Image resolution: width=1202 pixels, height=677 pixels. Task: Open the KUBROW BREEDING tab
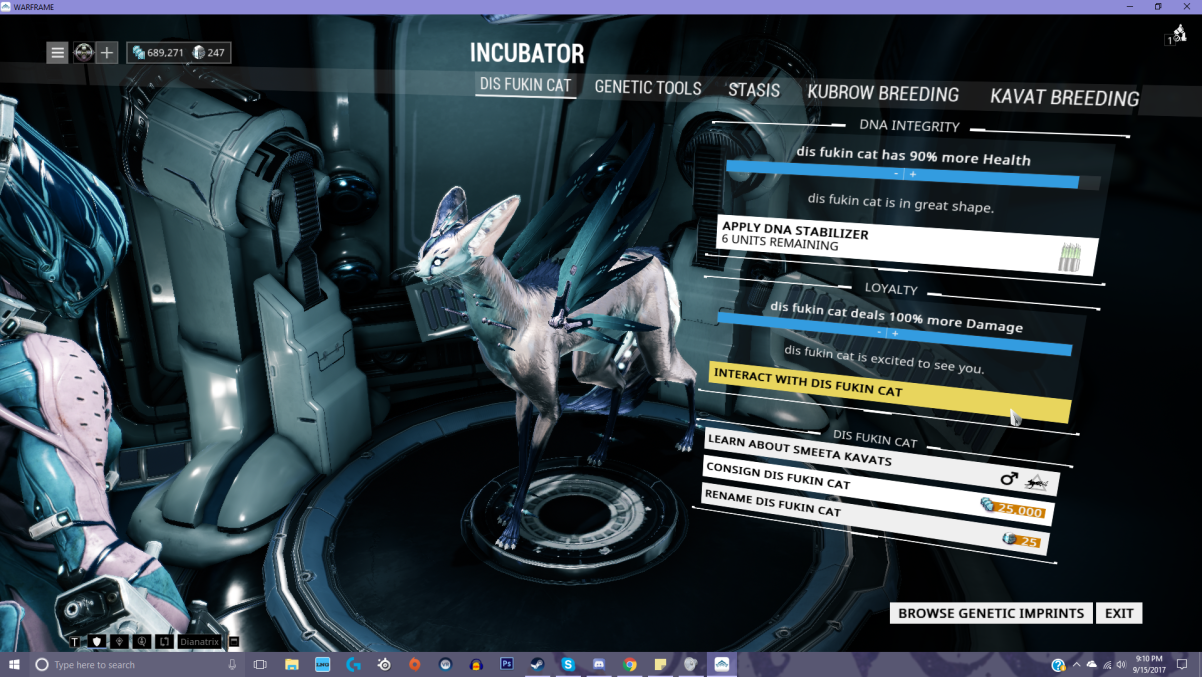pyautogui.click(x=883, y=94)
